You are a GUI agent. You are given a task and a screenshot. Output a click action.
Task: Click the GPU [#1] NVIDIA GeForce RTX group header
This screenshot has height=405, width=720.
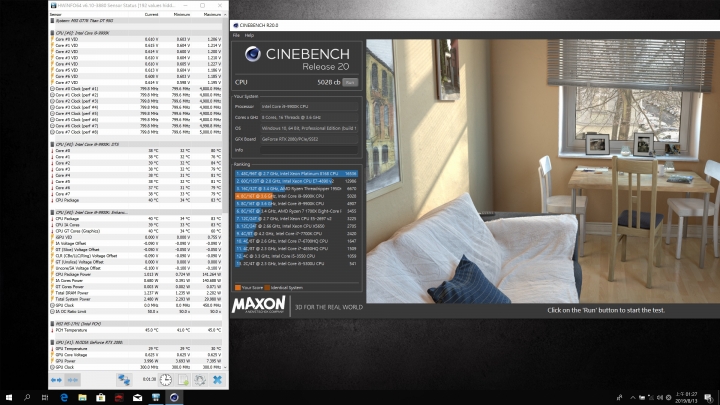coord(135,343)
